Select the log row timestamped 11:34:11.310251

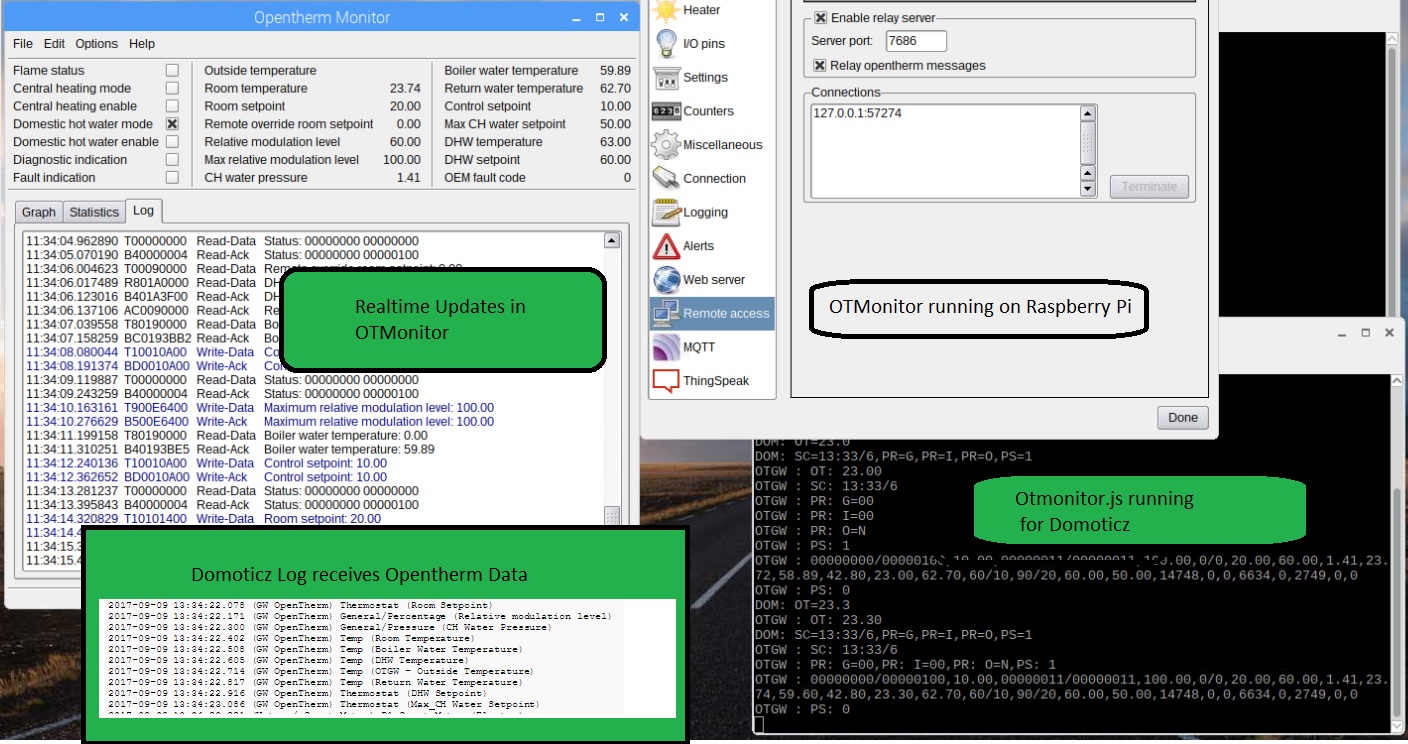313,450
